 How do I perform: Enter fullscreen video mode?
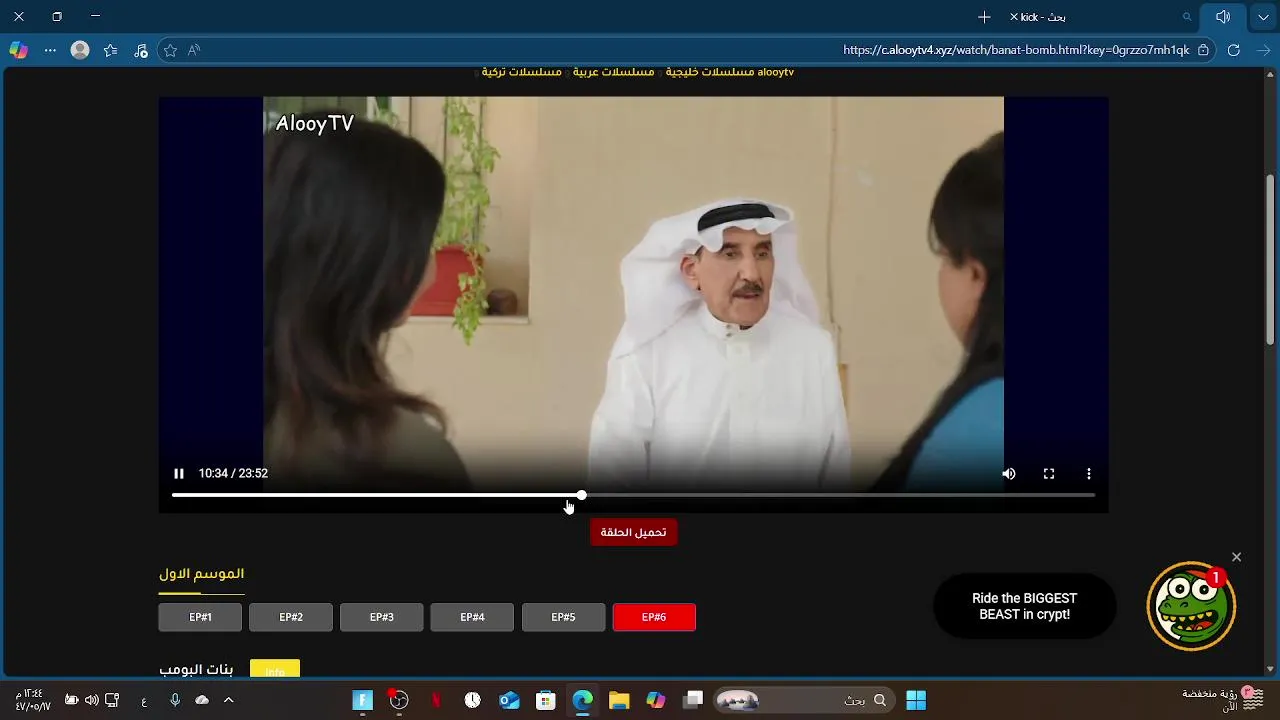coord(1049,474)
